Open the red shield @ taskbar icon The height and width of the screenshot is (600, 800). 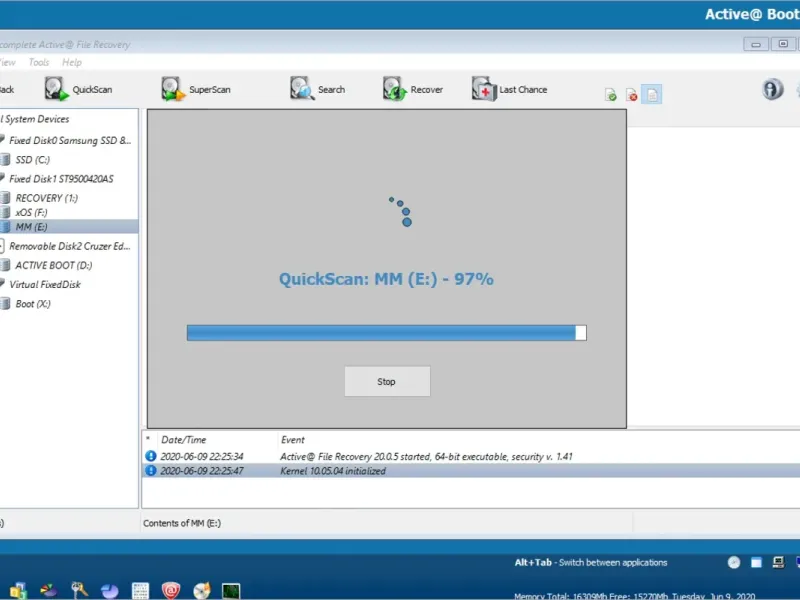click(171, 591)
